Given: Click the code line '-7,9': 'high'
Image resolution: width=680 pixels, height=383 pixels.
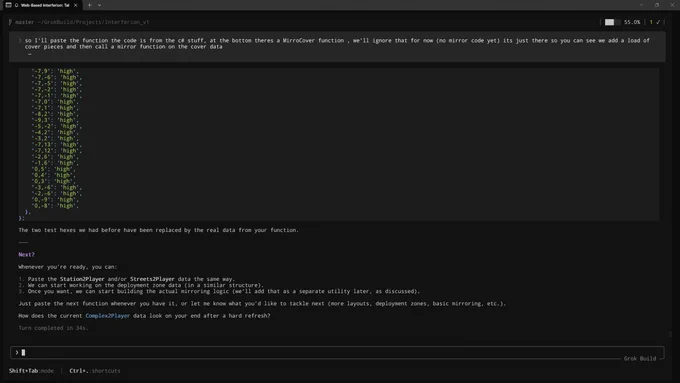Looking at the screenshot, I should point(56,71).
